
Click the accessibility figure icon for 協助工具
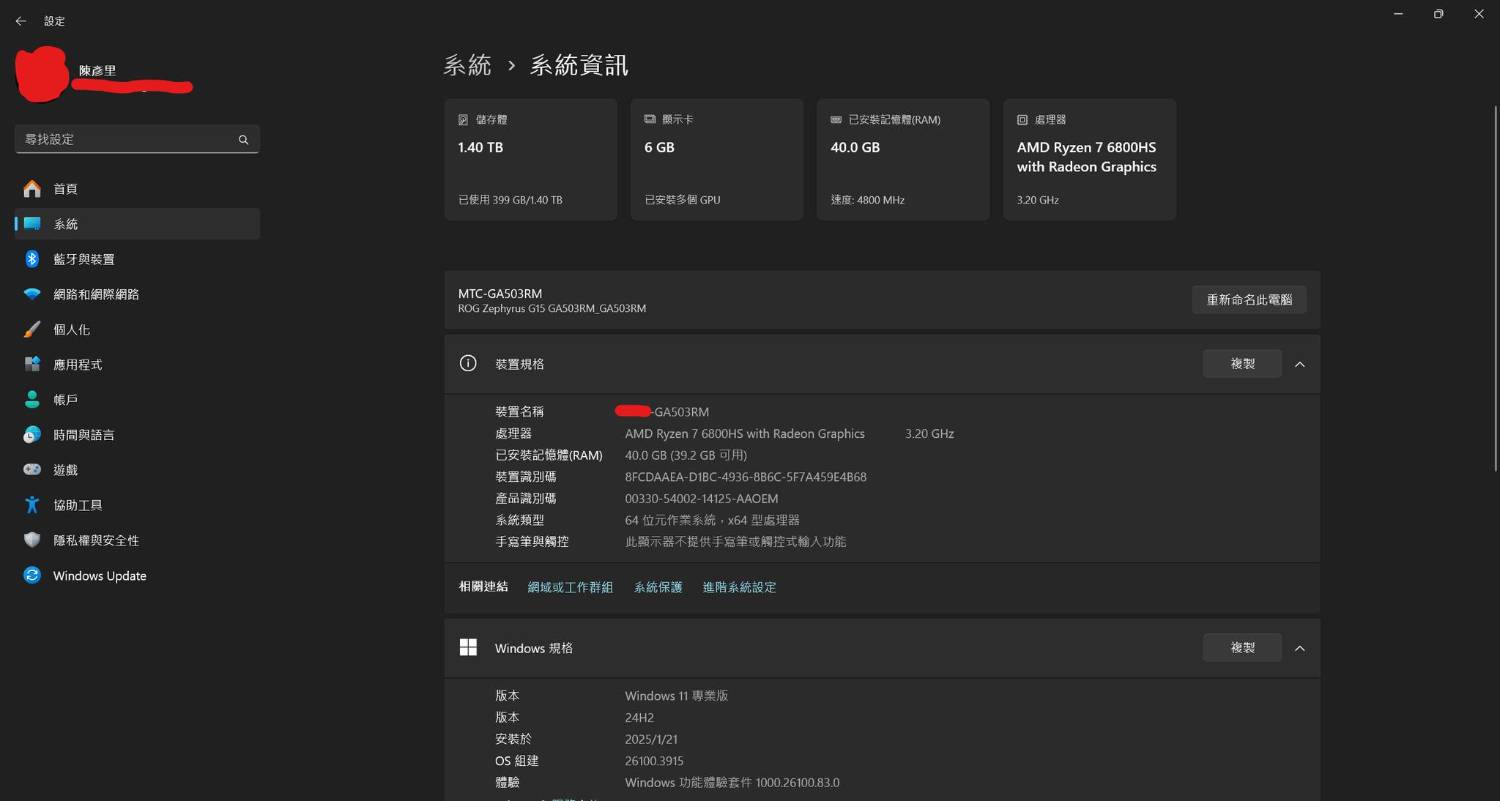click(x=32, y=505)
